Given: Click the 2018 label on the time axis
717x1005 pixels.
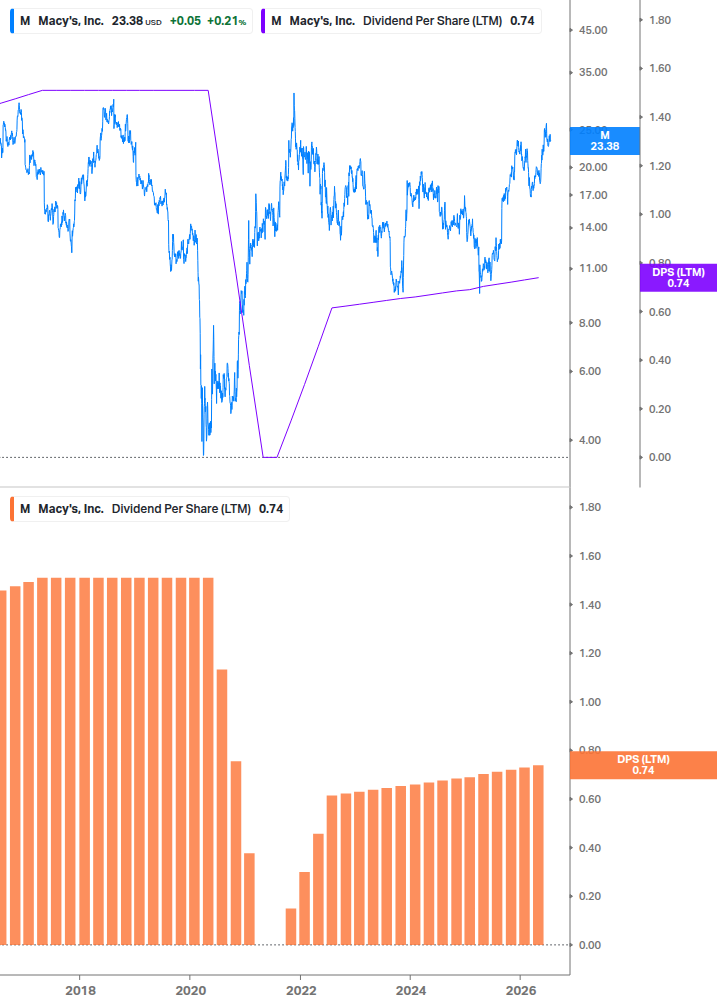Looking at the screenshot, I should tap(80, 991).
